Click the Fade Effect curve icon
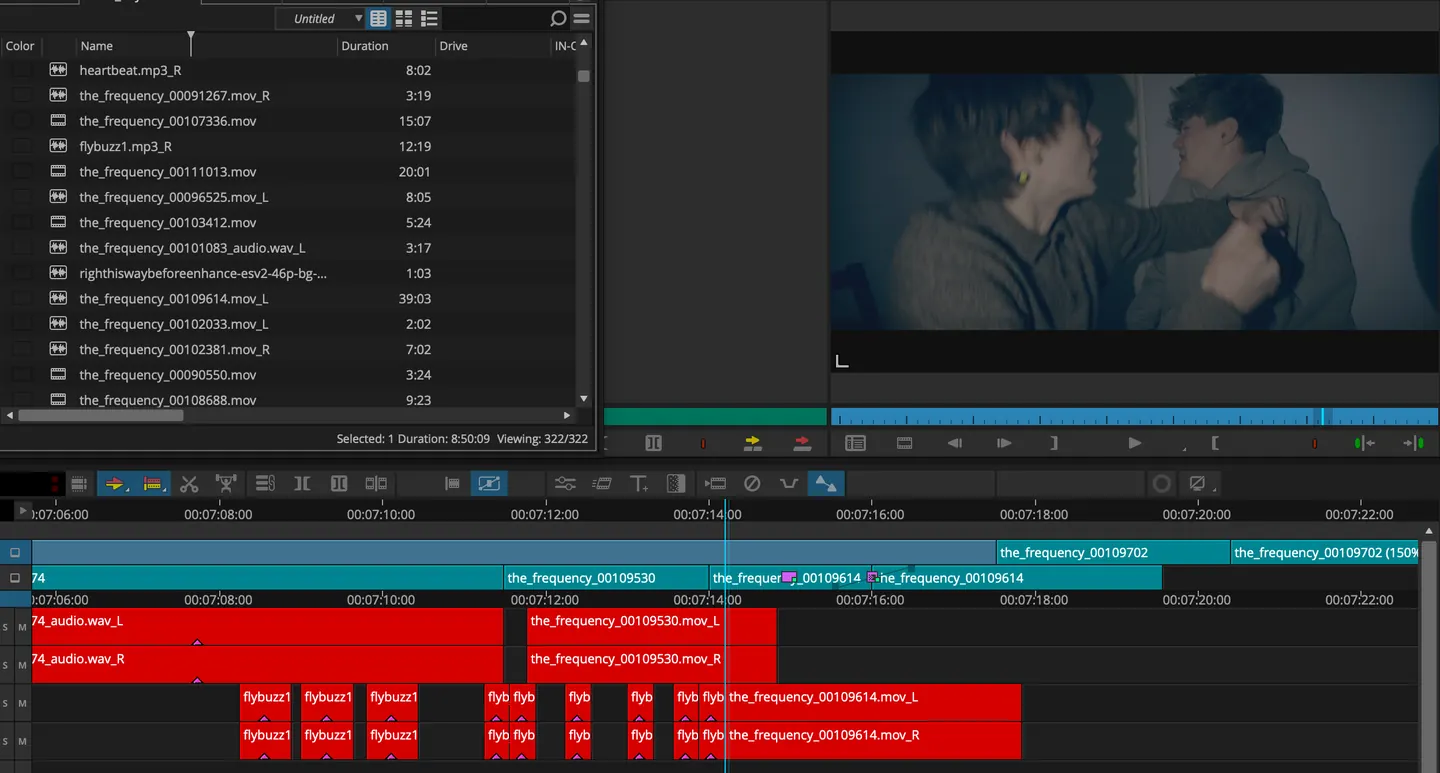Viewport: 1440px width, 773px height. coord(789,484)
